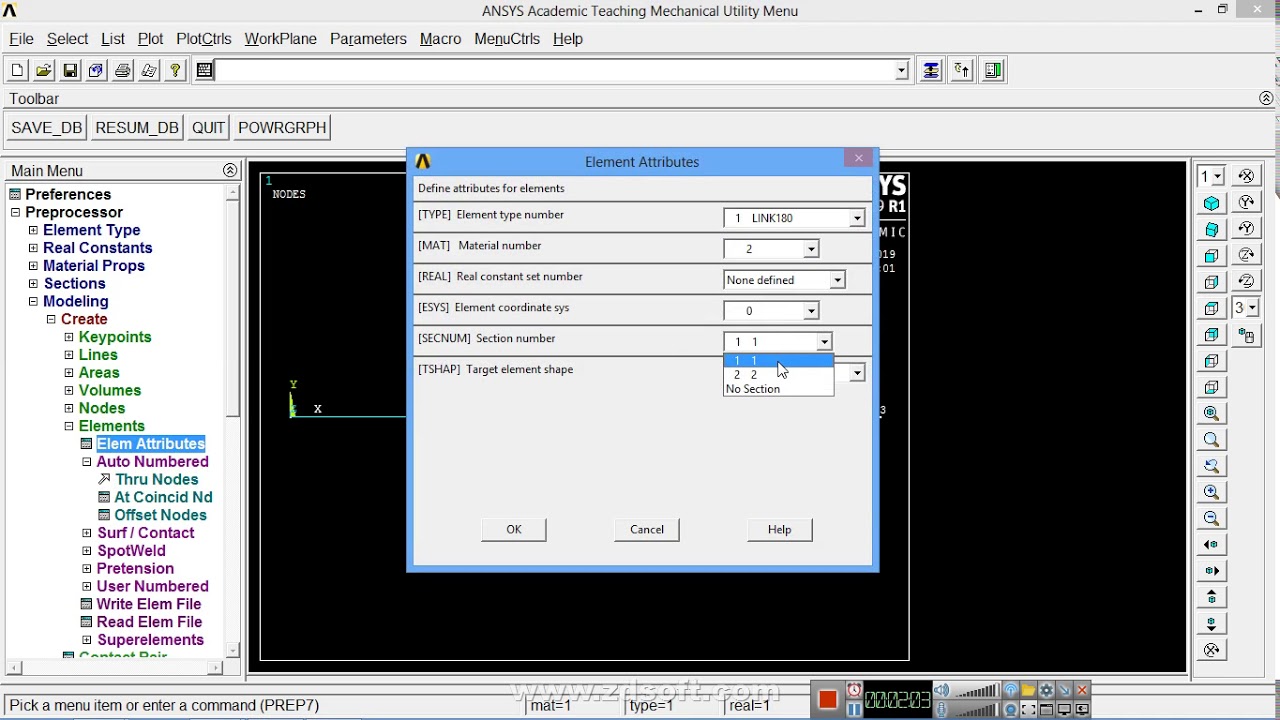Click the Zoom Out minus magnifier icon
This screenshot has width=1280, height=720.
pos(1212,518)
